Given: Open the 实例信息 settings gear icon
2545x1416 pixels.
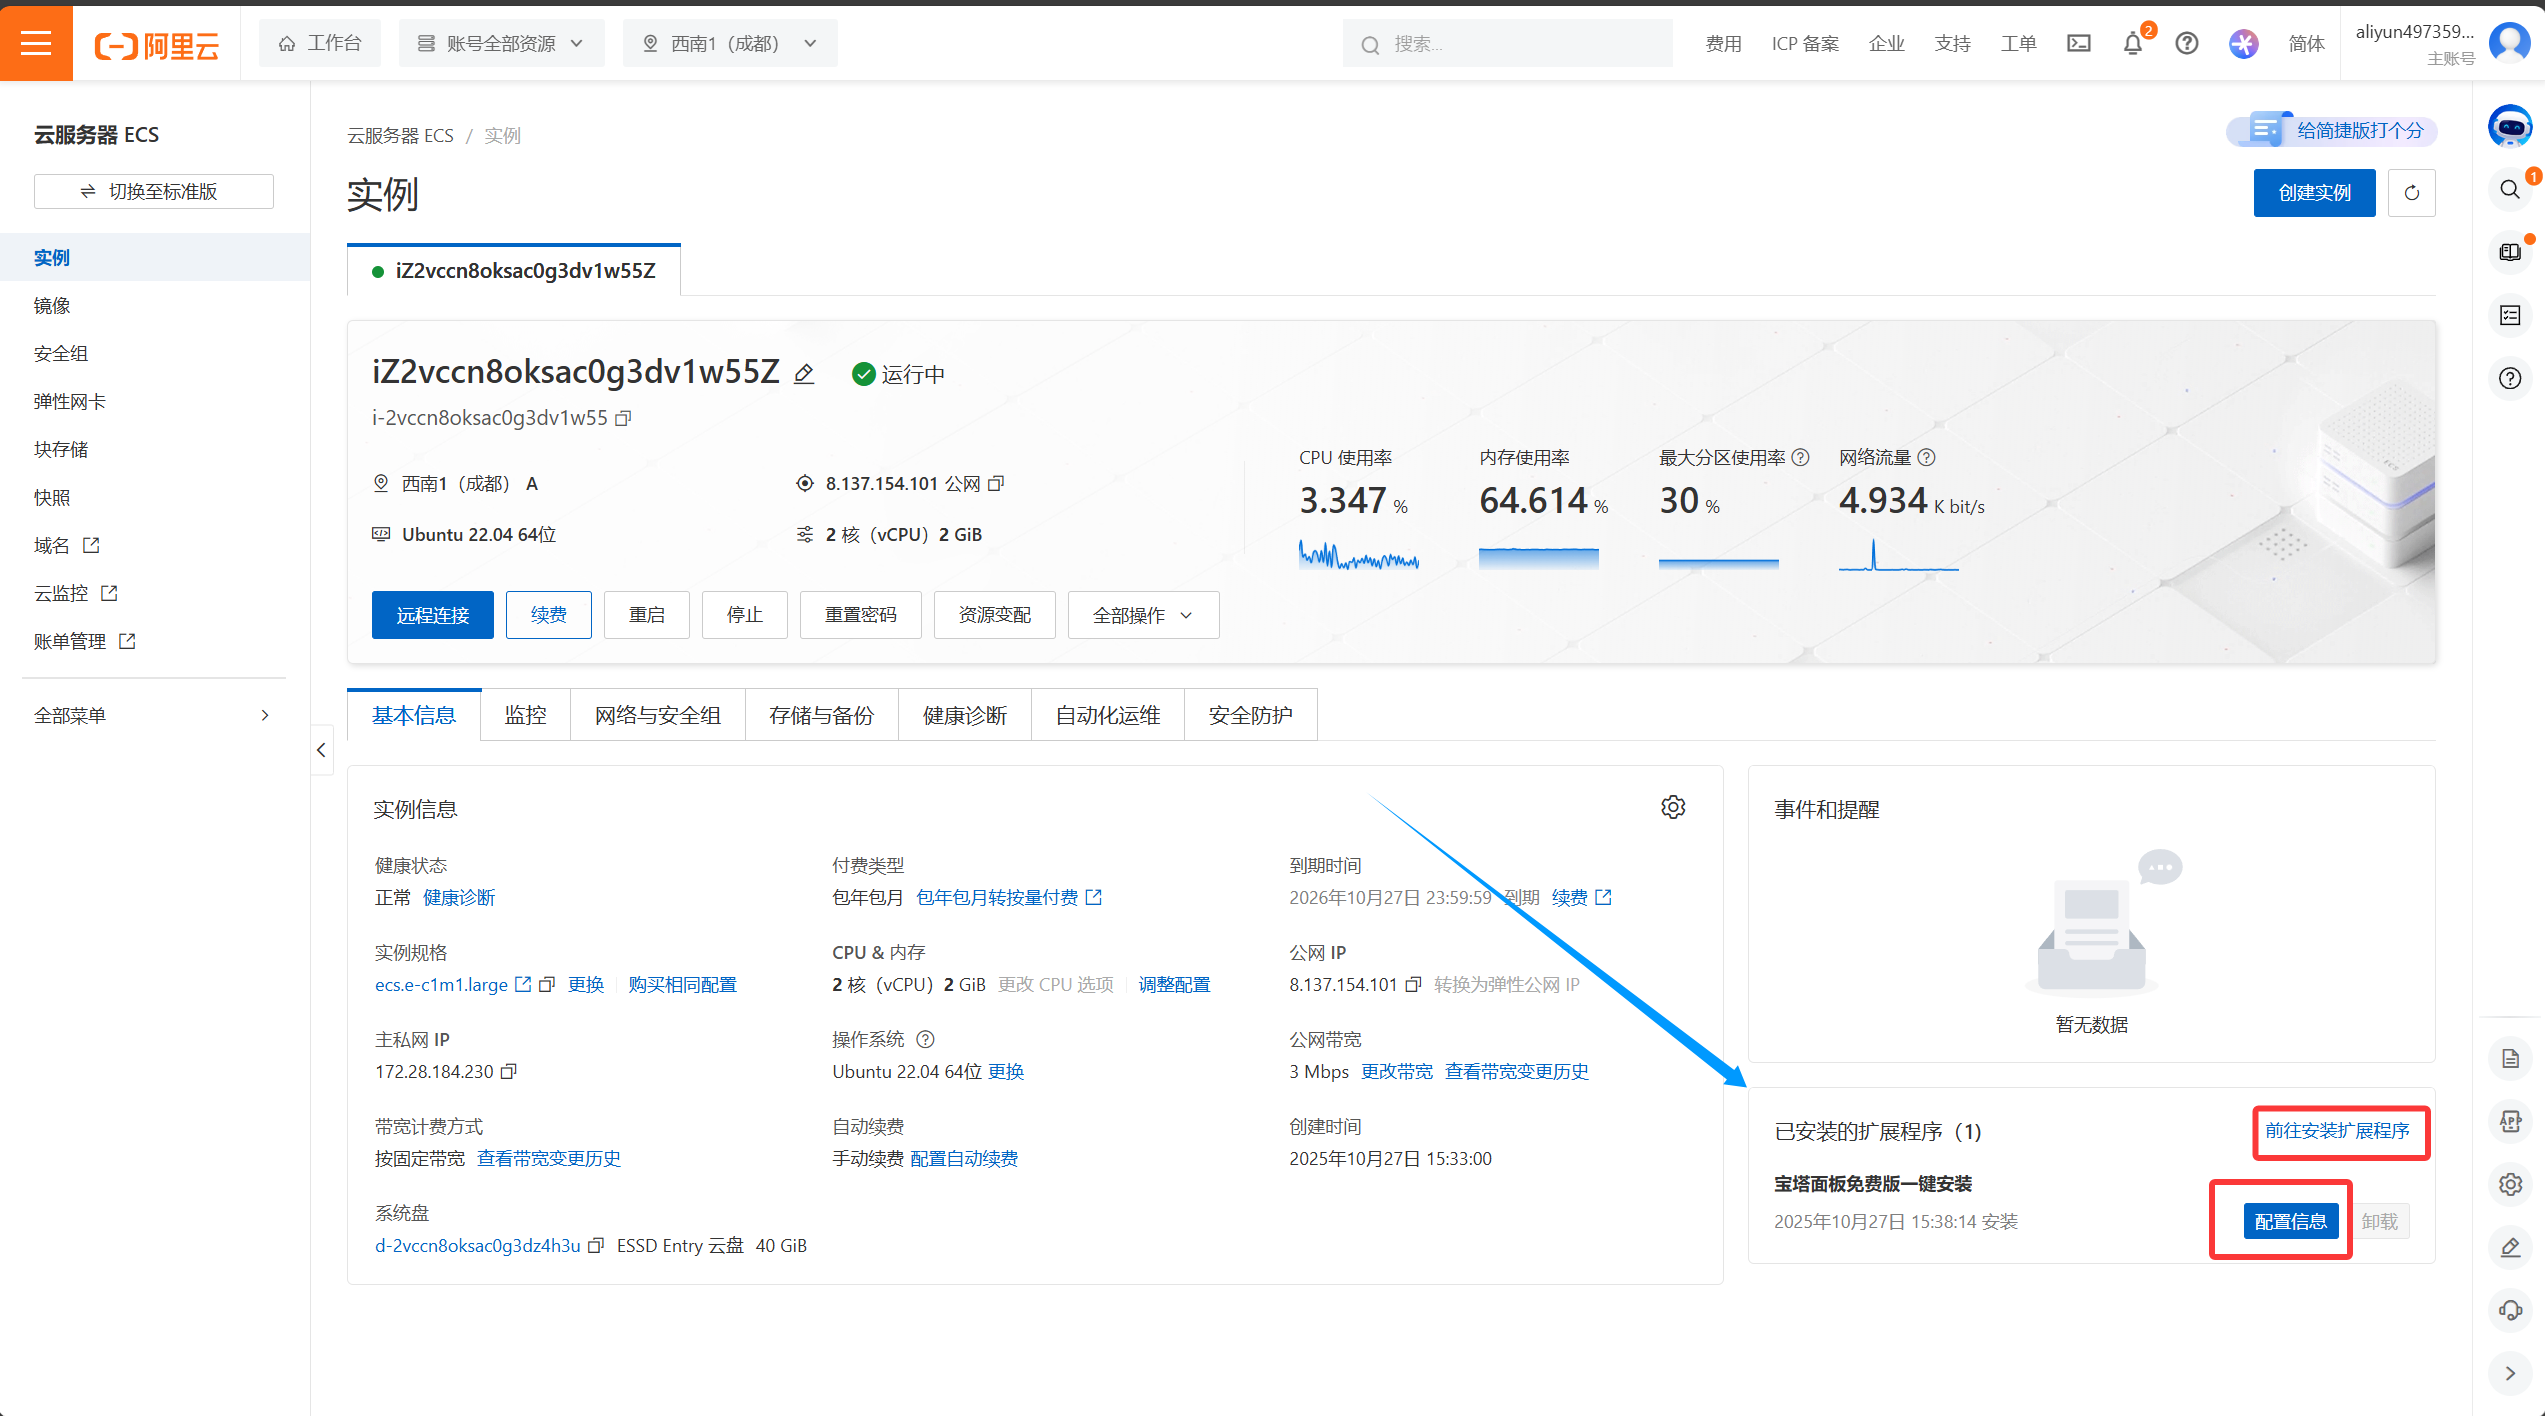Looking at the screenshot, I should [1673, 807].
